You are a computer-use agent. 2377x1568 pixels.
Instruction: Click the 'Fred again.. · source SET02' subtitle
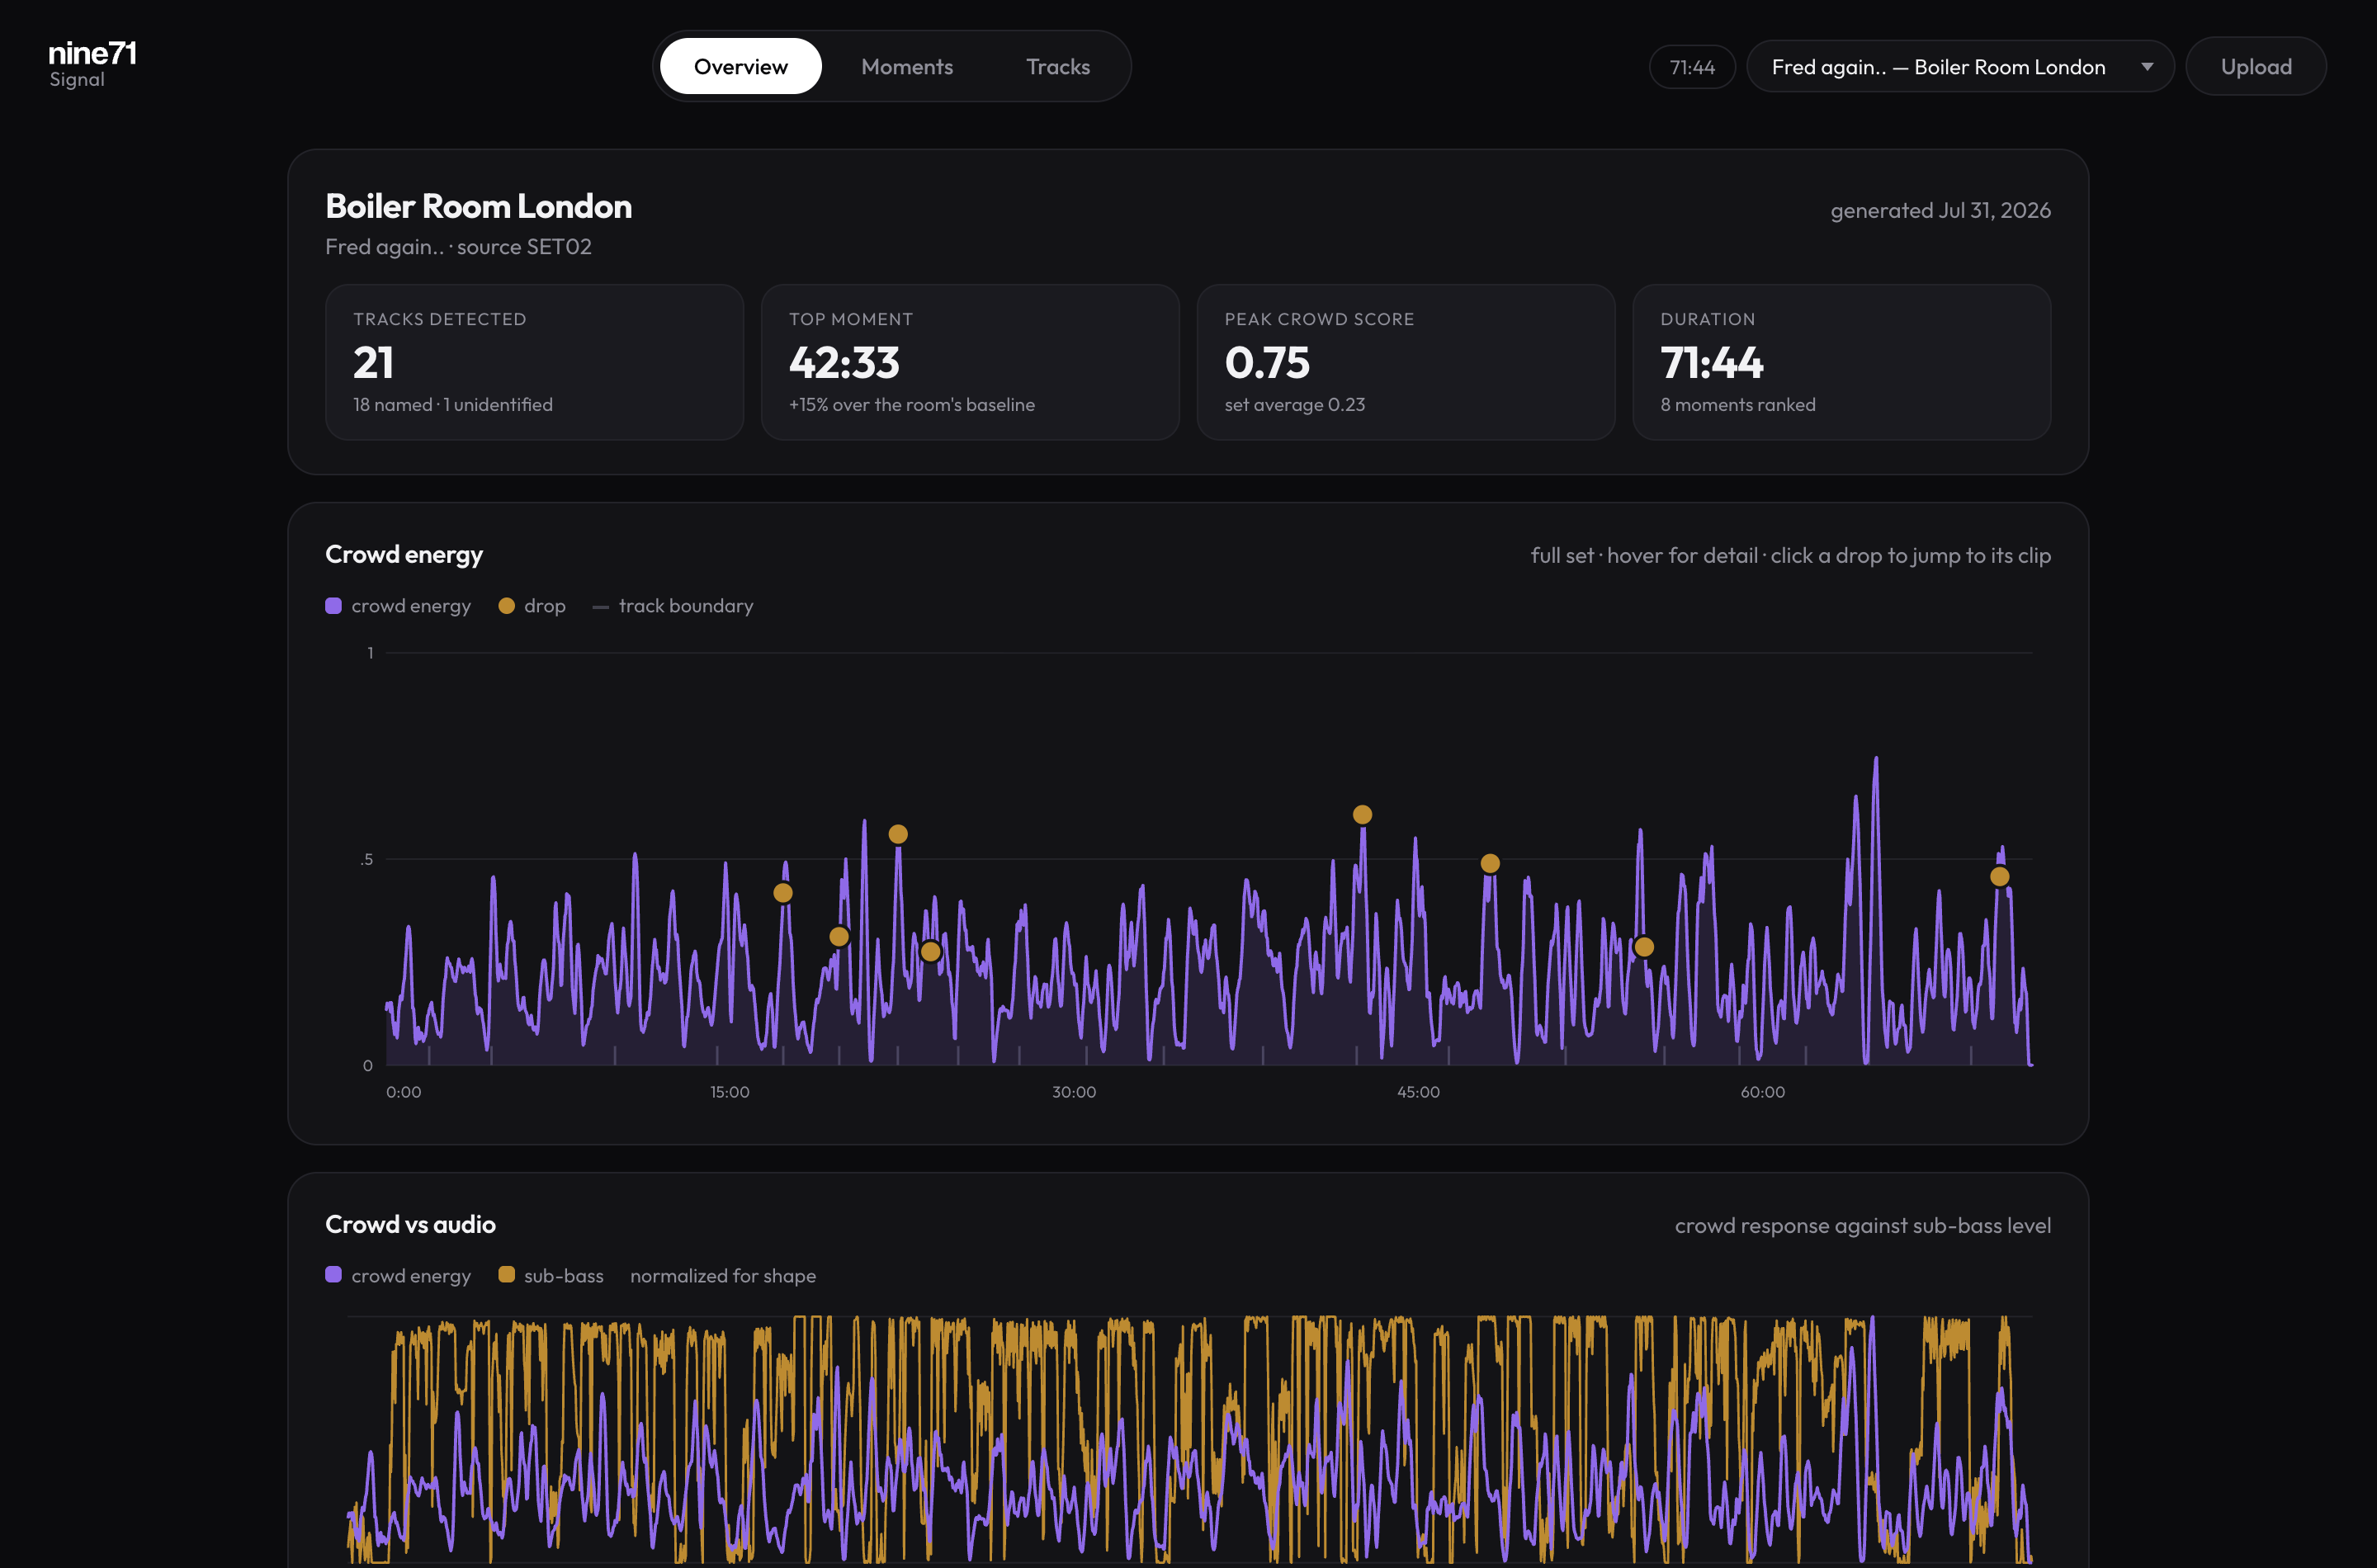click(458, 246)
